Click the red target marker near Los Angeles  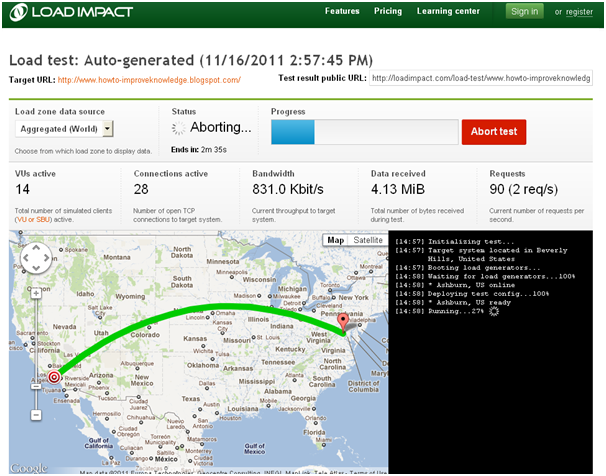[54, 377]
